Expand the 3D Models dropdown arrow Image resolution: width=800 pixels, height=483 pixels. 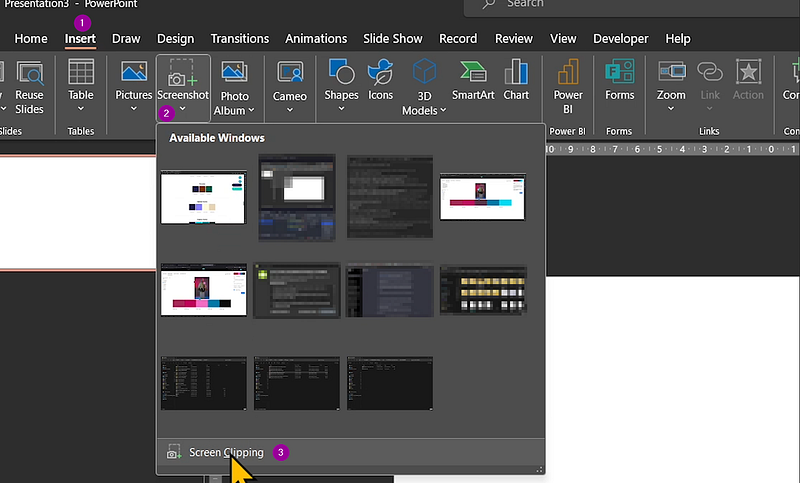point(443,110)
